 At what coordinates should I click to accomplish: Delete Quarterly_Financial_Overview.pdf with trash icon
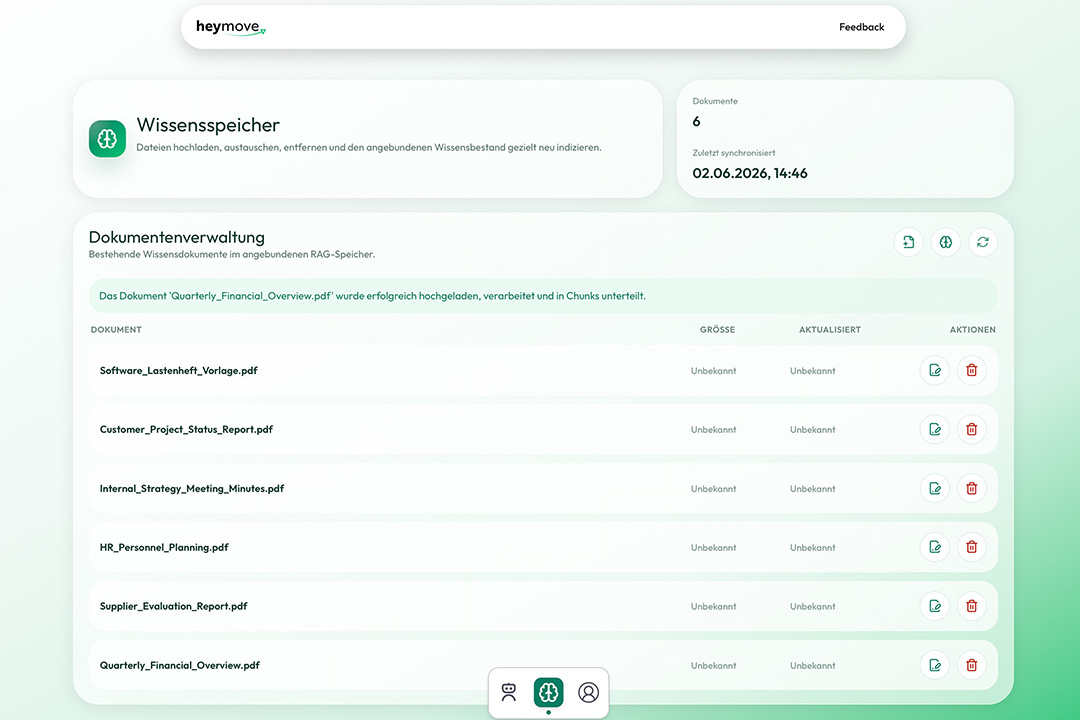click(x=972, y=665)
